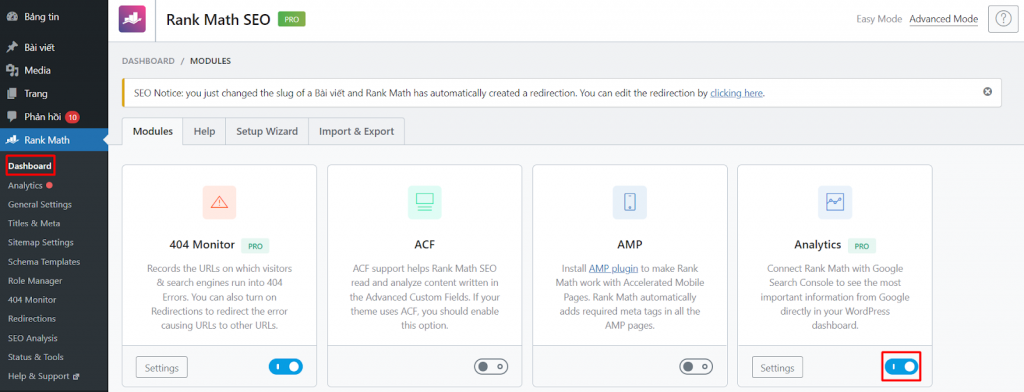This screenshot has height=392, width=1024.
Task: Enable the ACF module toggle
Action: 491,367
